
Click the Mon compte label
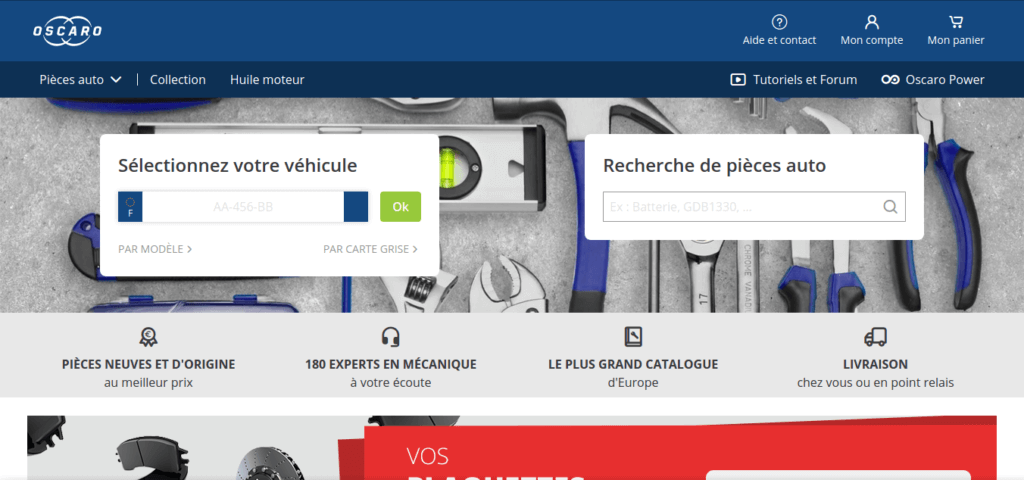(x=872, y=40)
